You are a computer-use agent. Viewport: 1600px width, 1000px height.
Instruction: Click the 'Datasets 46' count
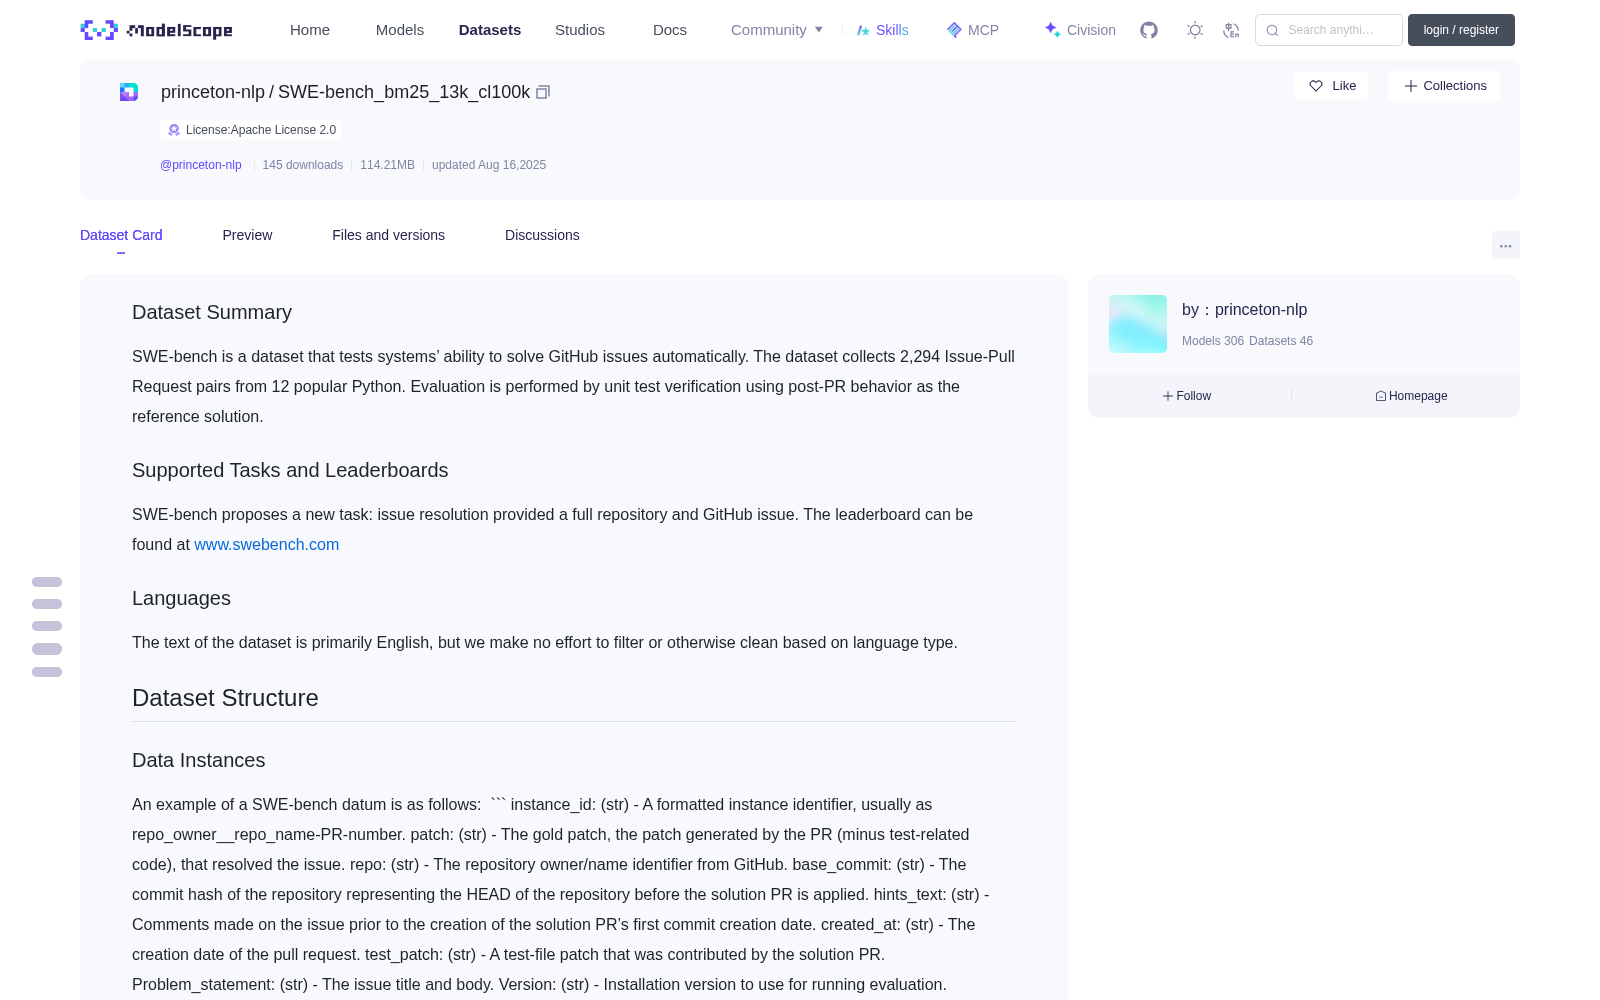point(1281,341)
